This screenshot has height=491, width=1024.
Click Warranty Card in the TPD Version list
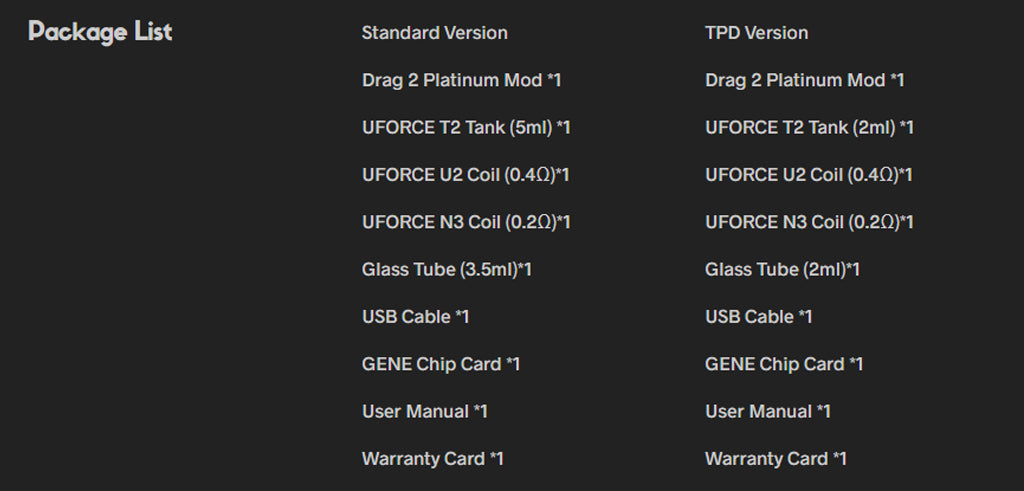[776, 459]
